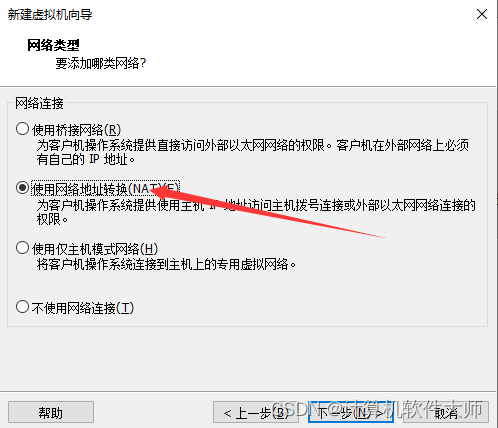Click the 网络类型 bold heading
Viewport: 498px width, 428px height.
coord(53,45)
